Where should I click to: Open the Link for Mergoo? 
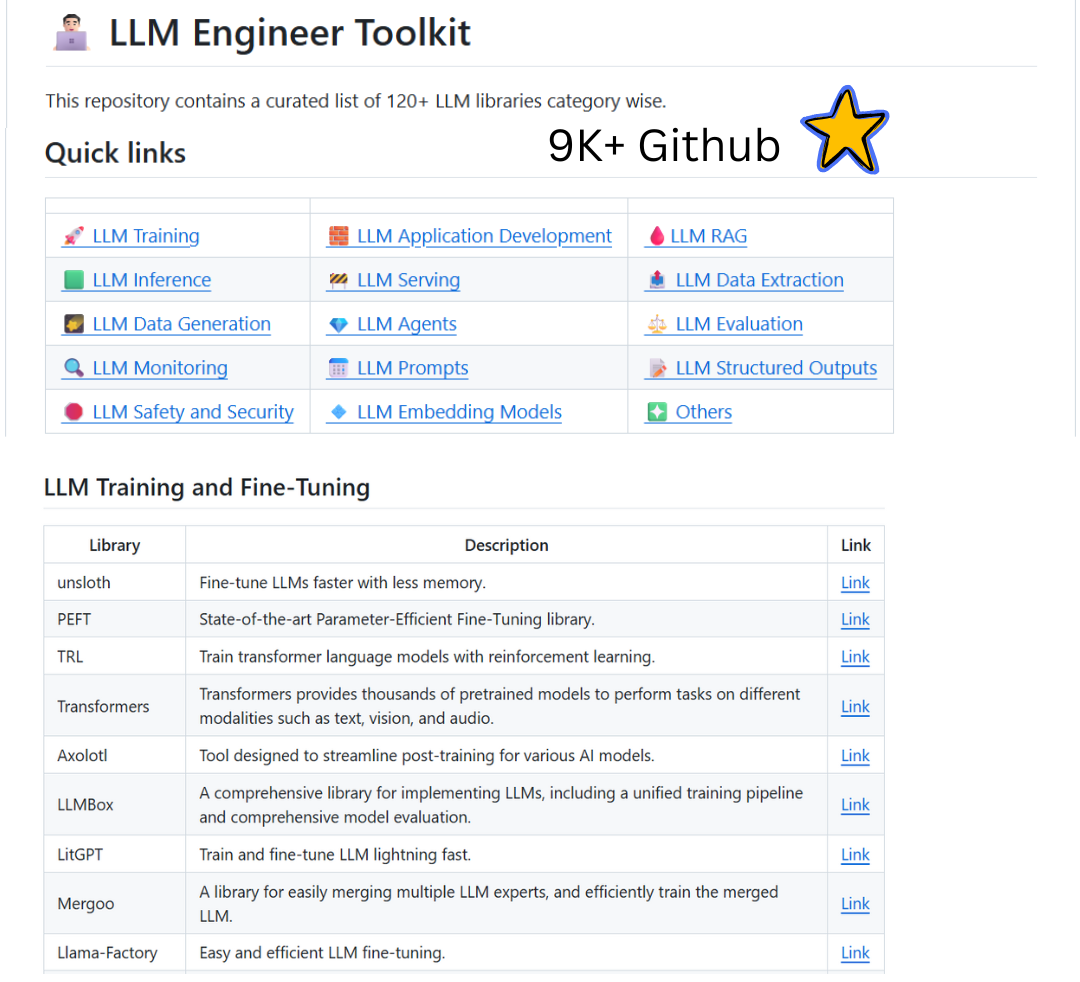tap(855, 904)
